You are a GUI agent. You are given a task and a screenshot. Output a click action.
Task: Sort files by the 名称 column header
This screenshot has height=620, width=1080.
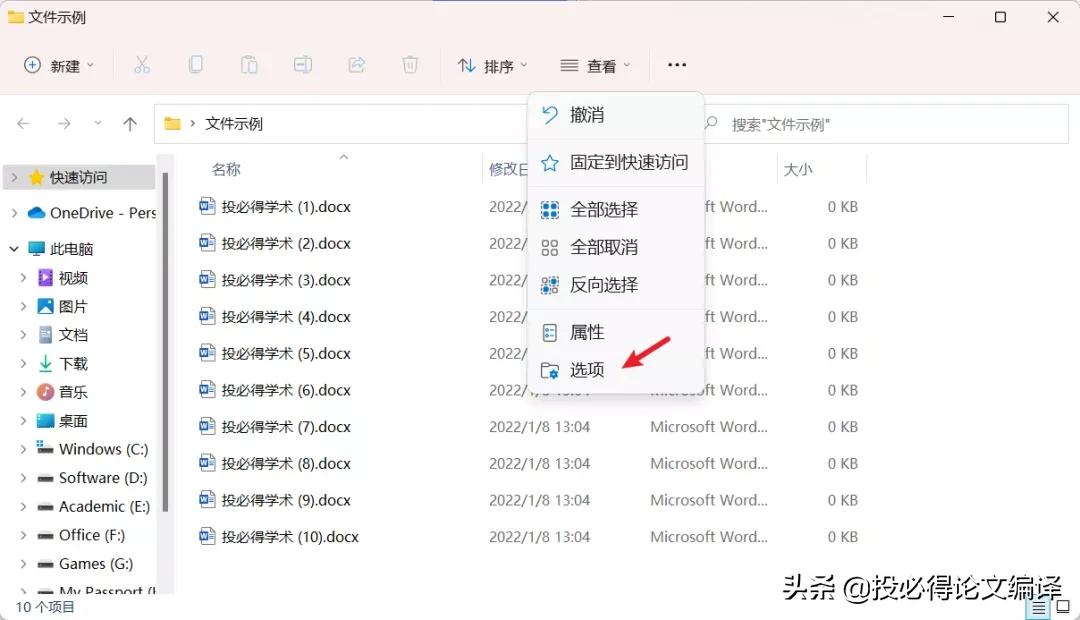tap(226, 168)
